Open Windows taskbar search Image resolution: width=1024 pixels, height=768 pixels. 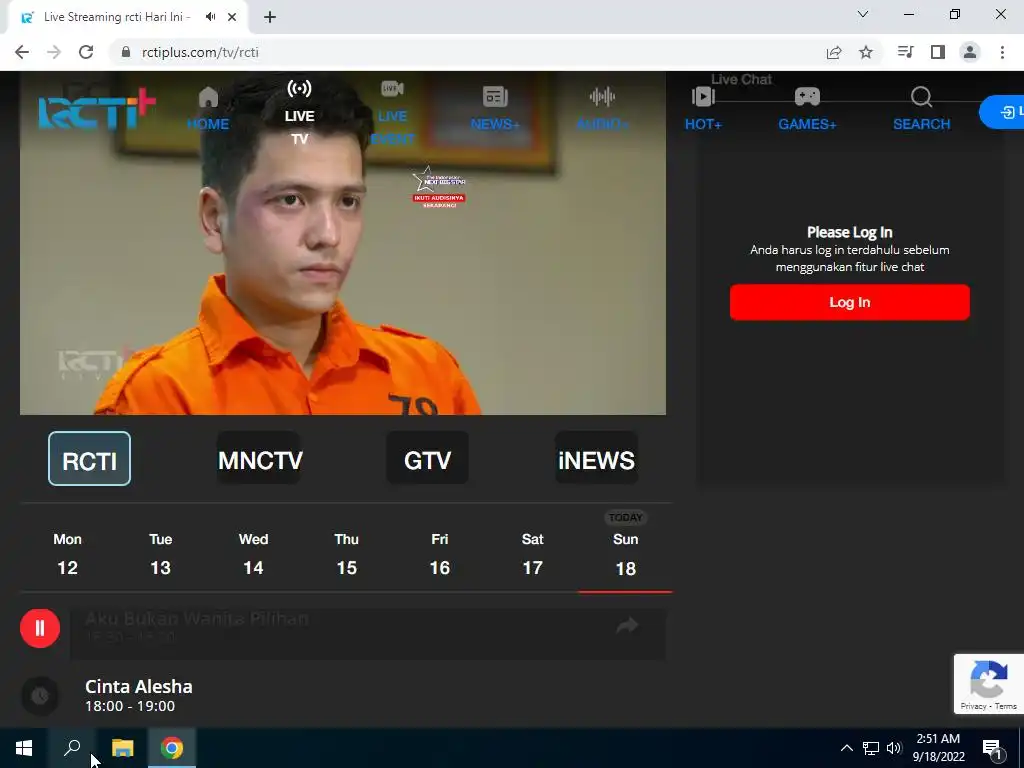[72, 748]
